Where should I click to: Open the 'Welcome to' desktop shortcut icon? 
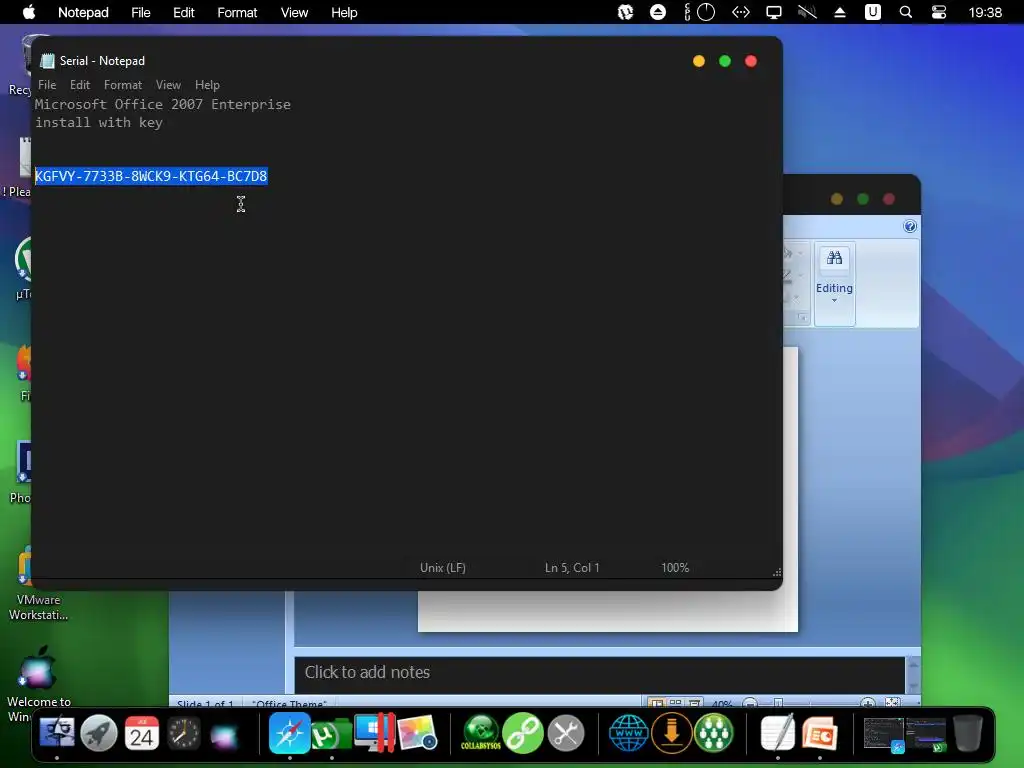(x=38, y=682)
